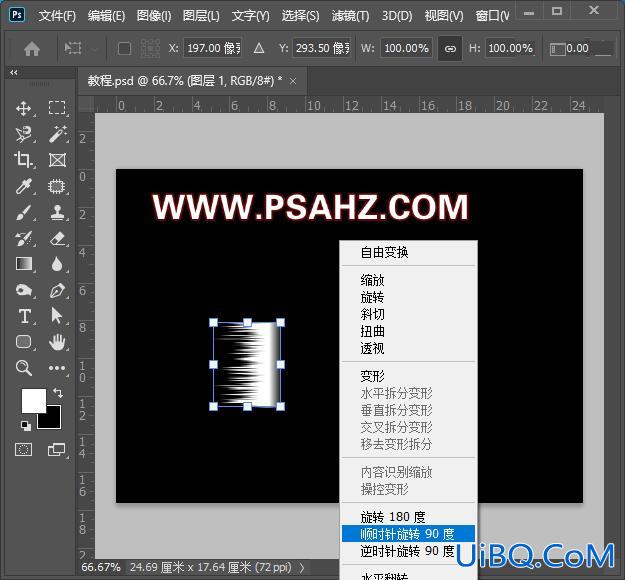The height and width of the screenshot is (580, 625).
Task: Select the Eyedropper tool
Action: 24,187
